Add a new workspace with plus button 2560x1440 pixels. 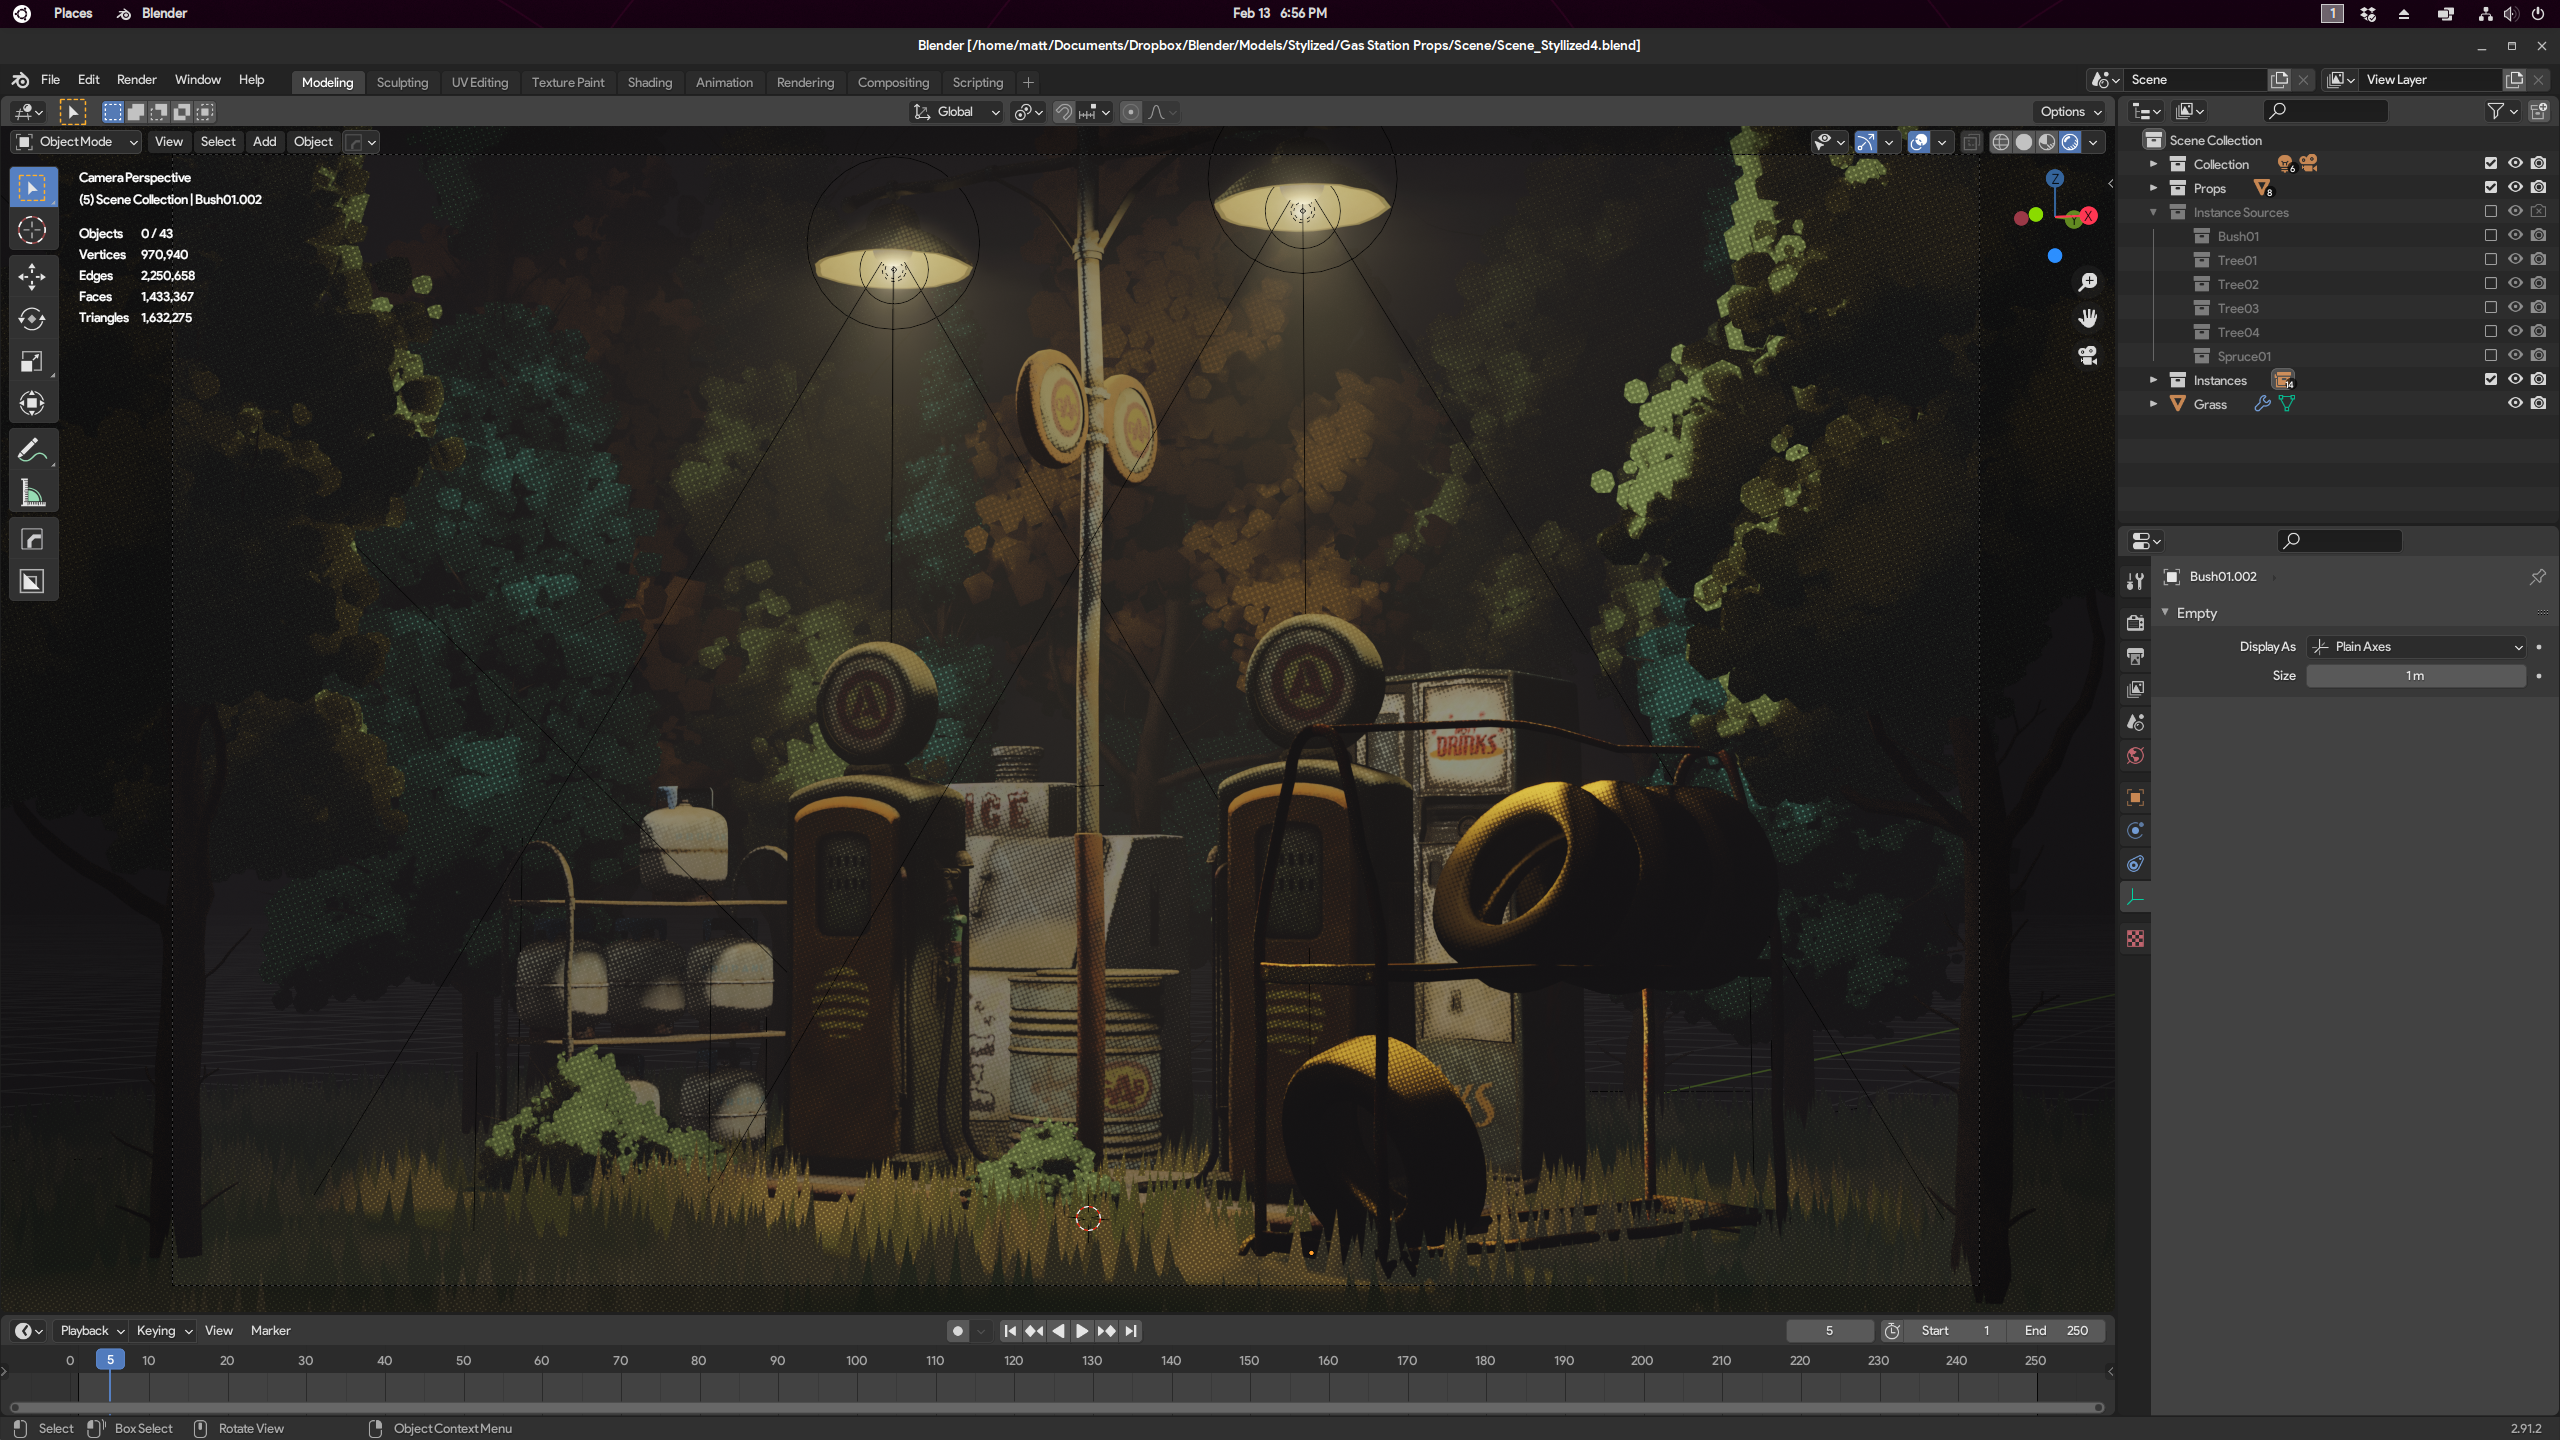pyautogui.click(x=1028, y=82)
